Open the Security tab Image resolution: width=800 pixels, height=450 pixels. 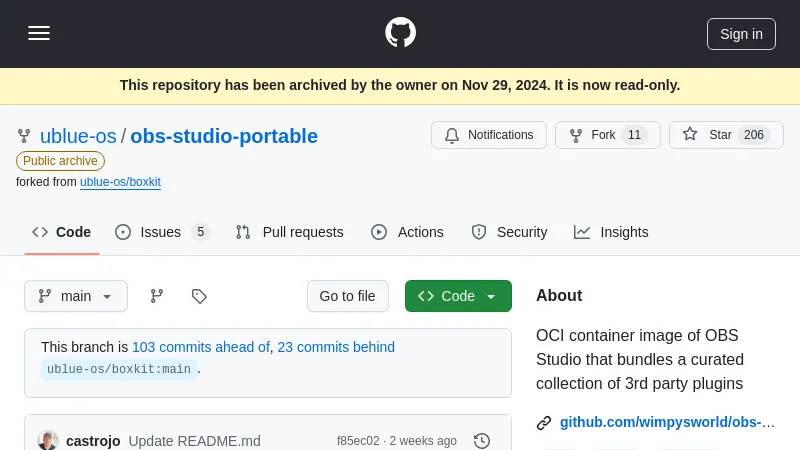coord(509,232)
